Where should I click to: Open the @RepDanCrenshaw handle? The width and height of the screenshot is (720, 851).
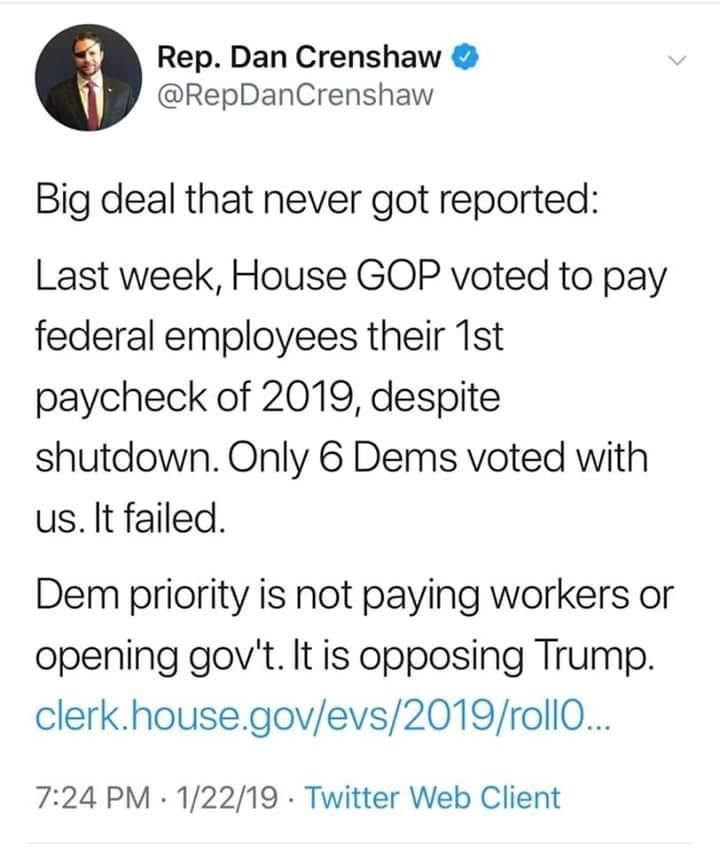tap(296, 96)
